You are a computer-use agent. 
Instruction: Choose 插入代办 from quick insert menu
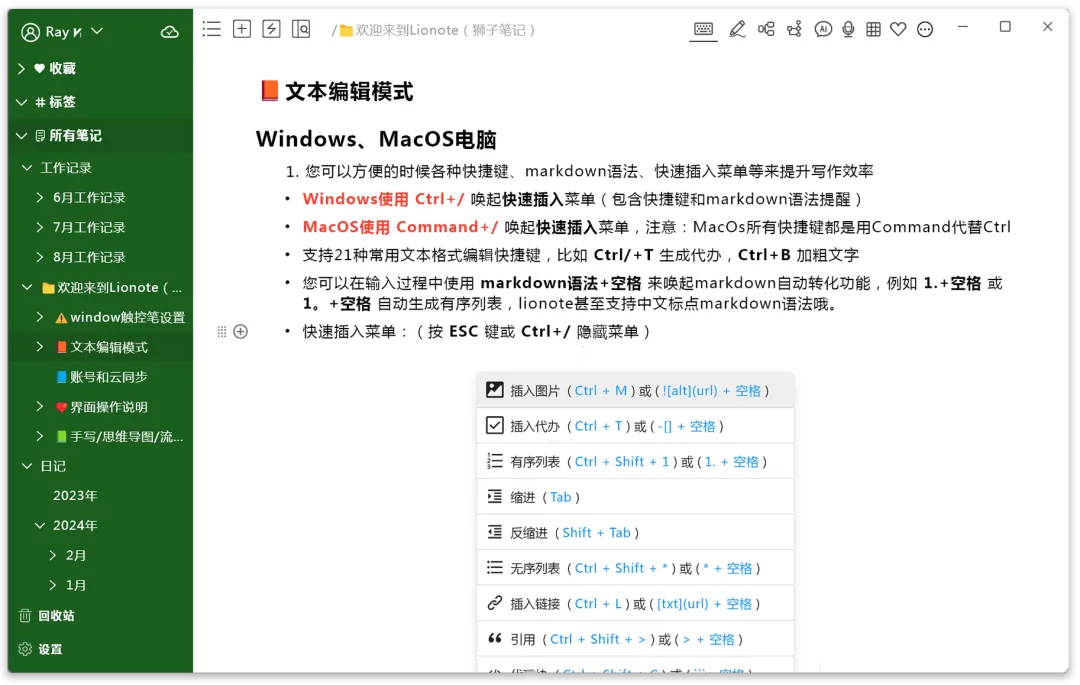coord(635,426)
